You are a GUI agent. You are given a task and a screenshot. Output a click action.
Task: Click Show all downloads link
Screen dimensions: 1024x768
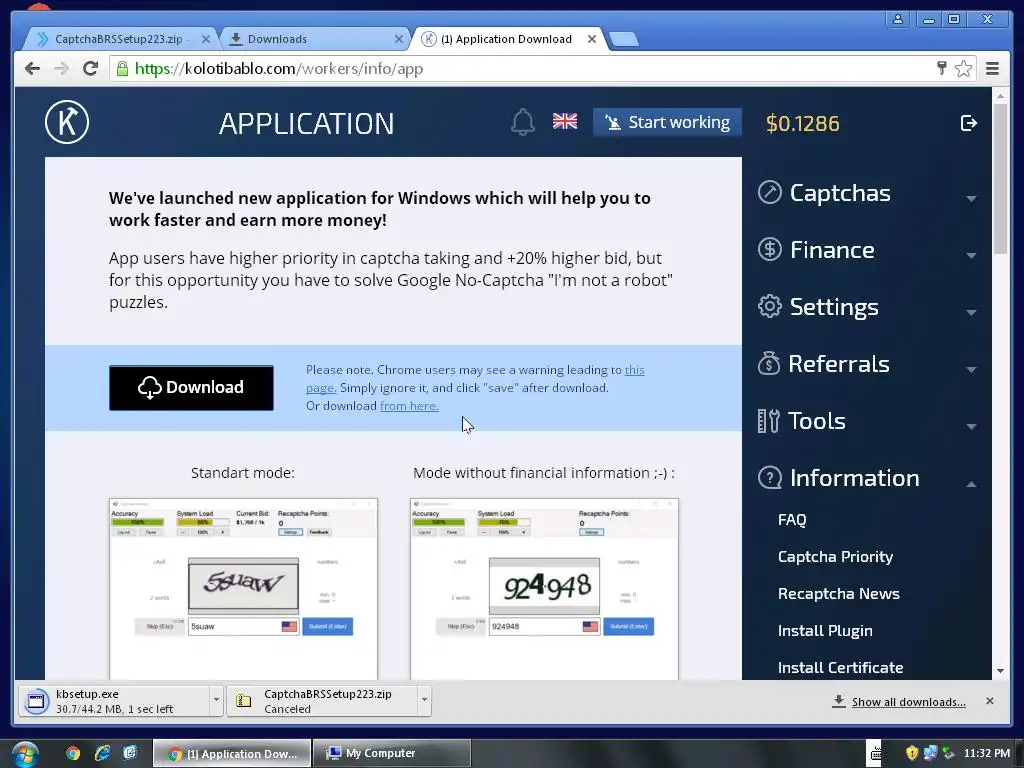tap(908, 701)
